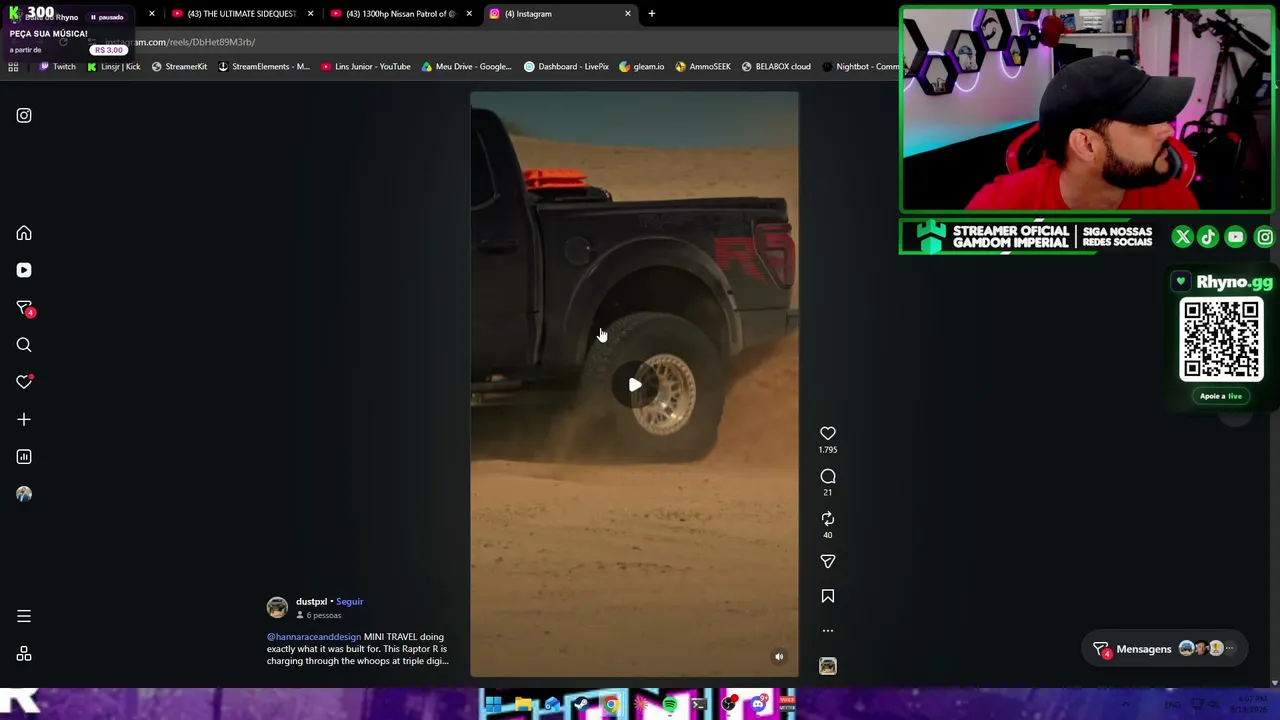Save the reel with bookmark icon
This screenshot has width=1280, height=720.
pos(828,596)
